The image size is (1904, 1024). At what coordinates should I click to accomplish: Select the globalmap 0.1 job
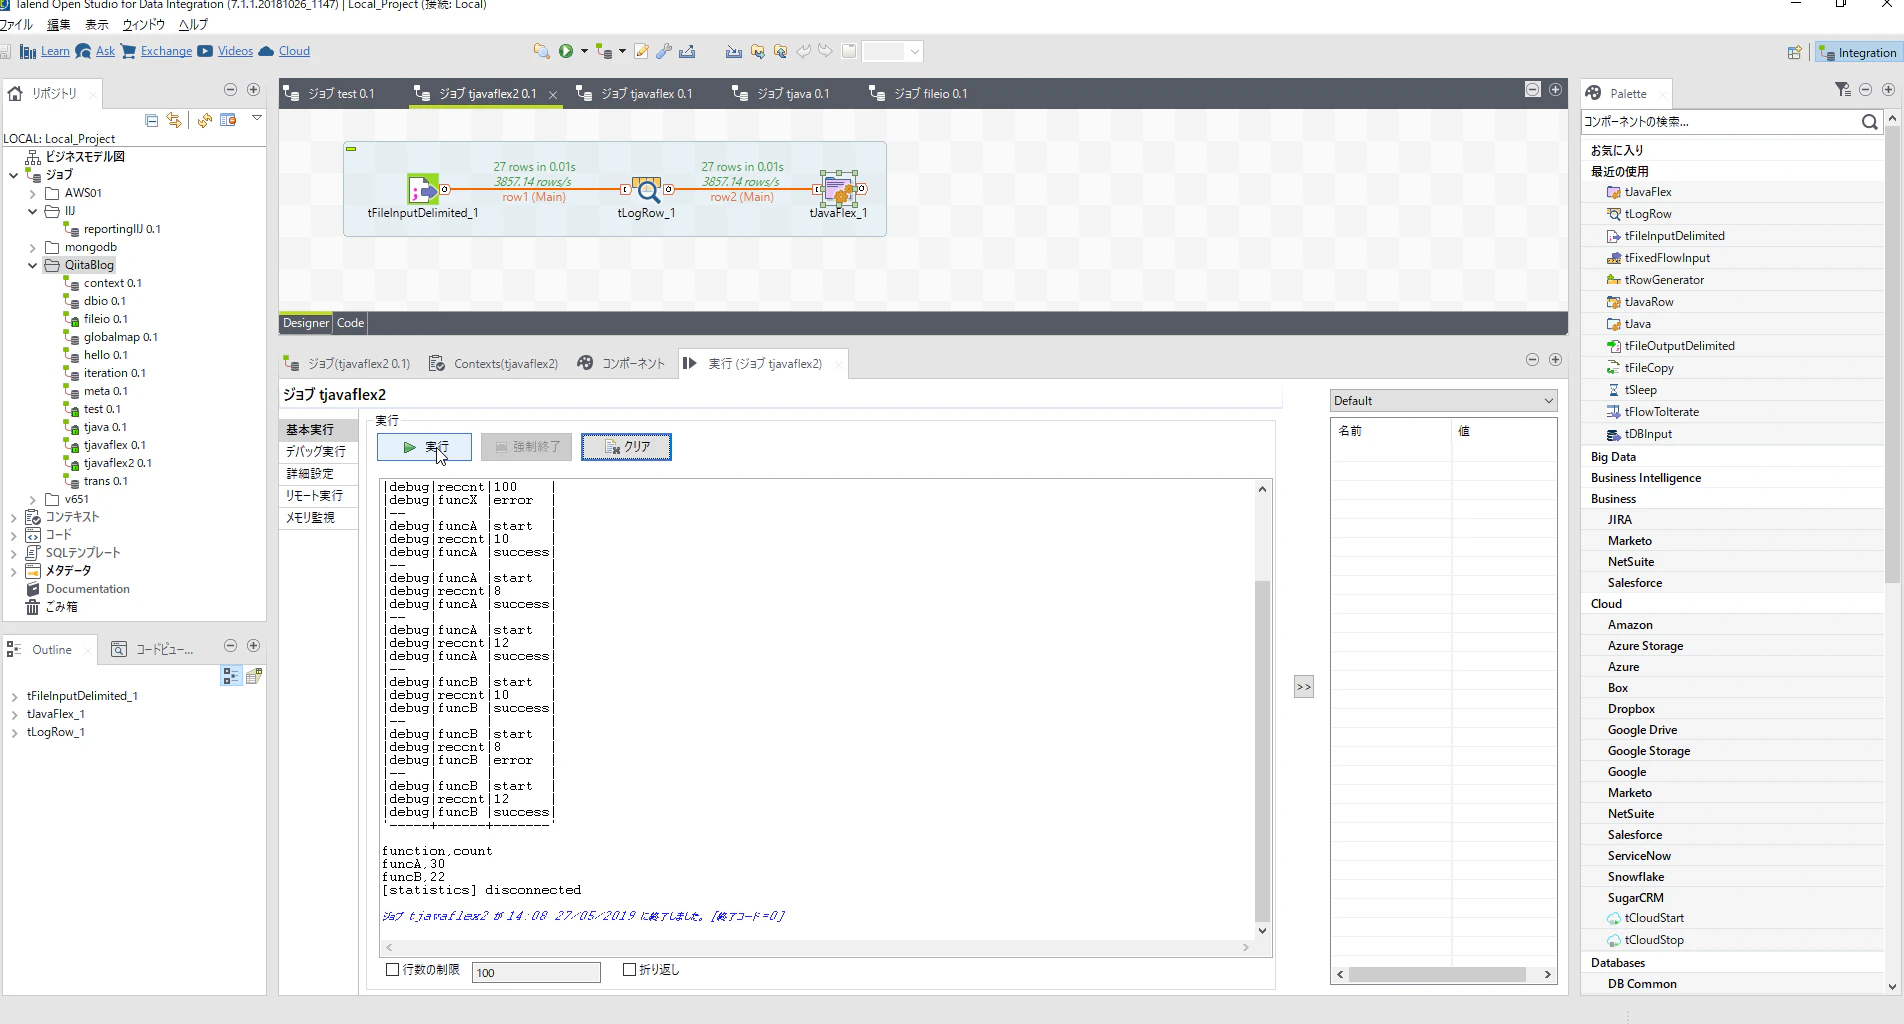coord(111,337)
